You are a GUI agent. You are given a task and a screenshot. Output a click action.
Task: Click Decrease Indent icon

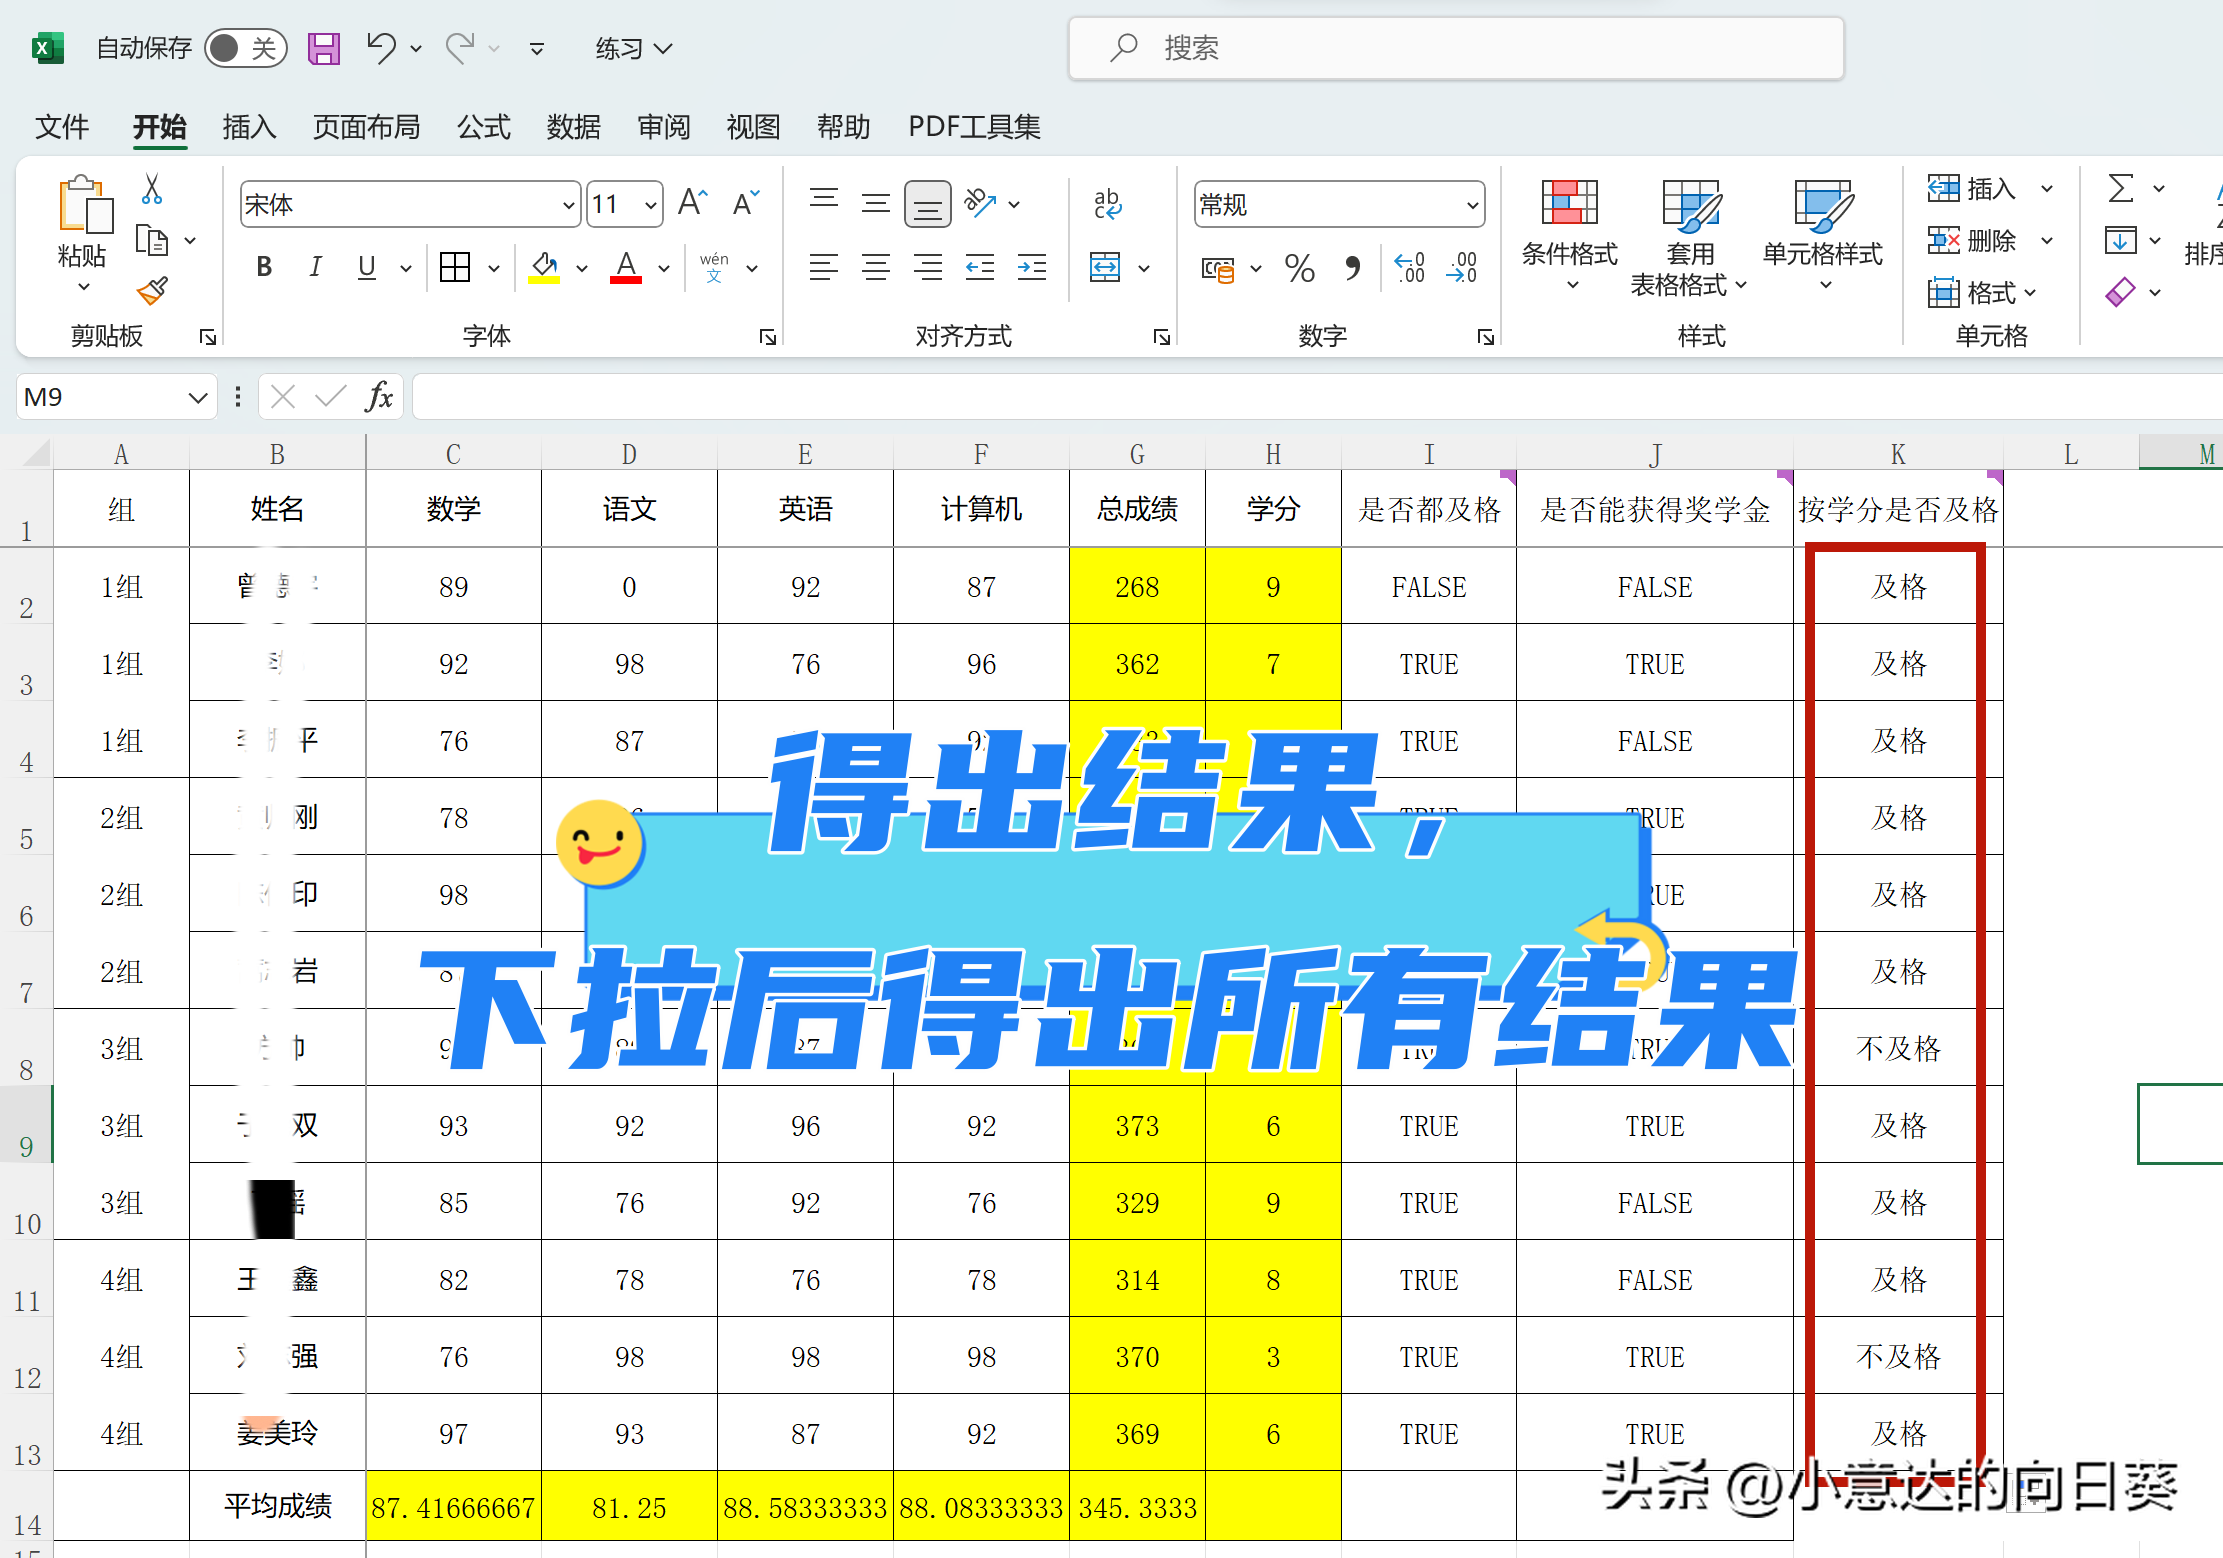(x=980, y=267)
